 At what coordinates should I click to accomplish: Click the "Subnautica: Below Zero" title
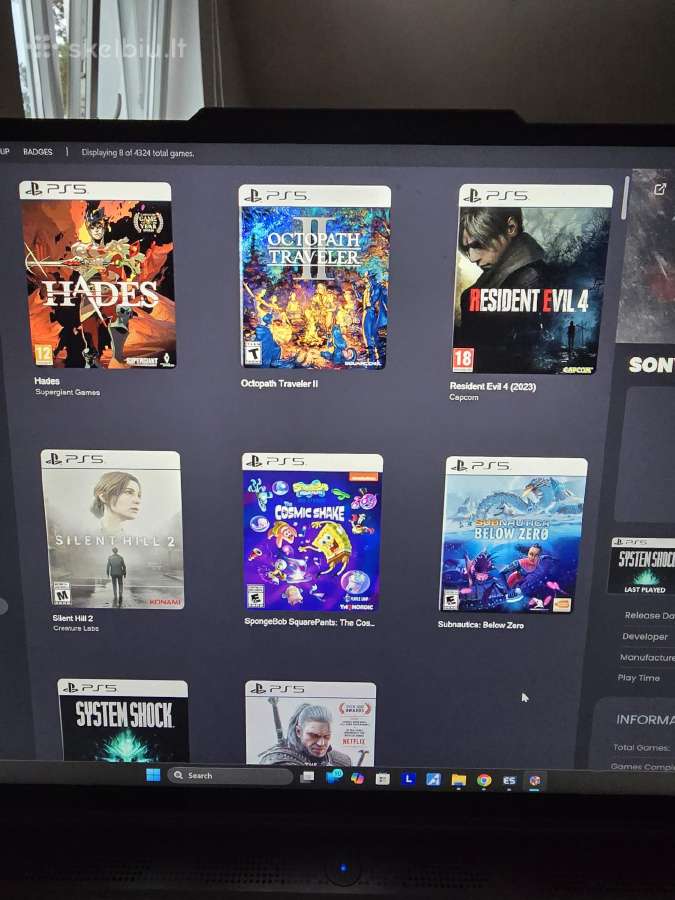(x=480, y=624)
